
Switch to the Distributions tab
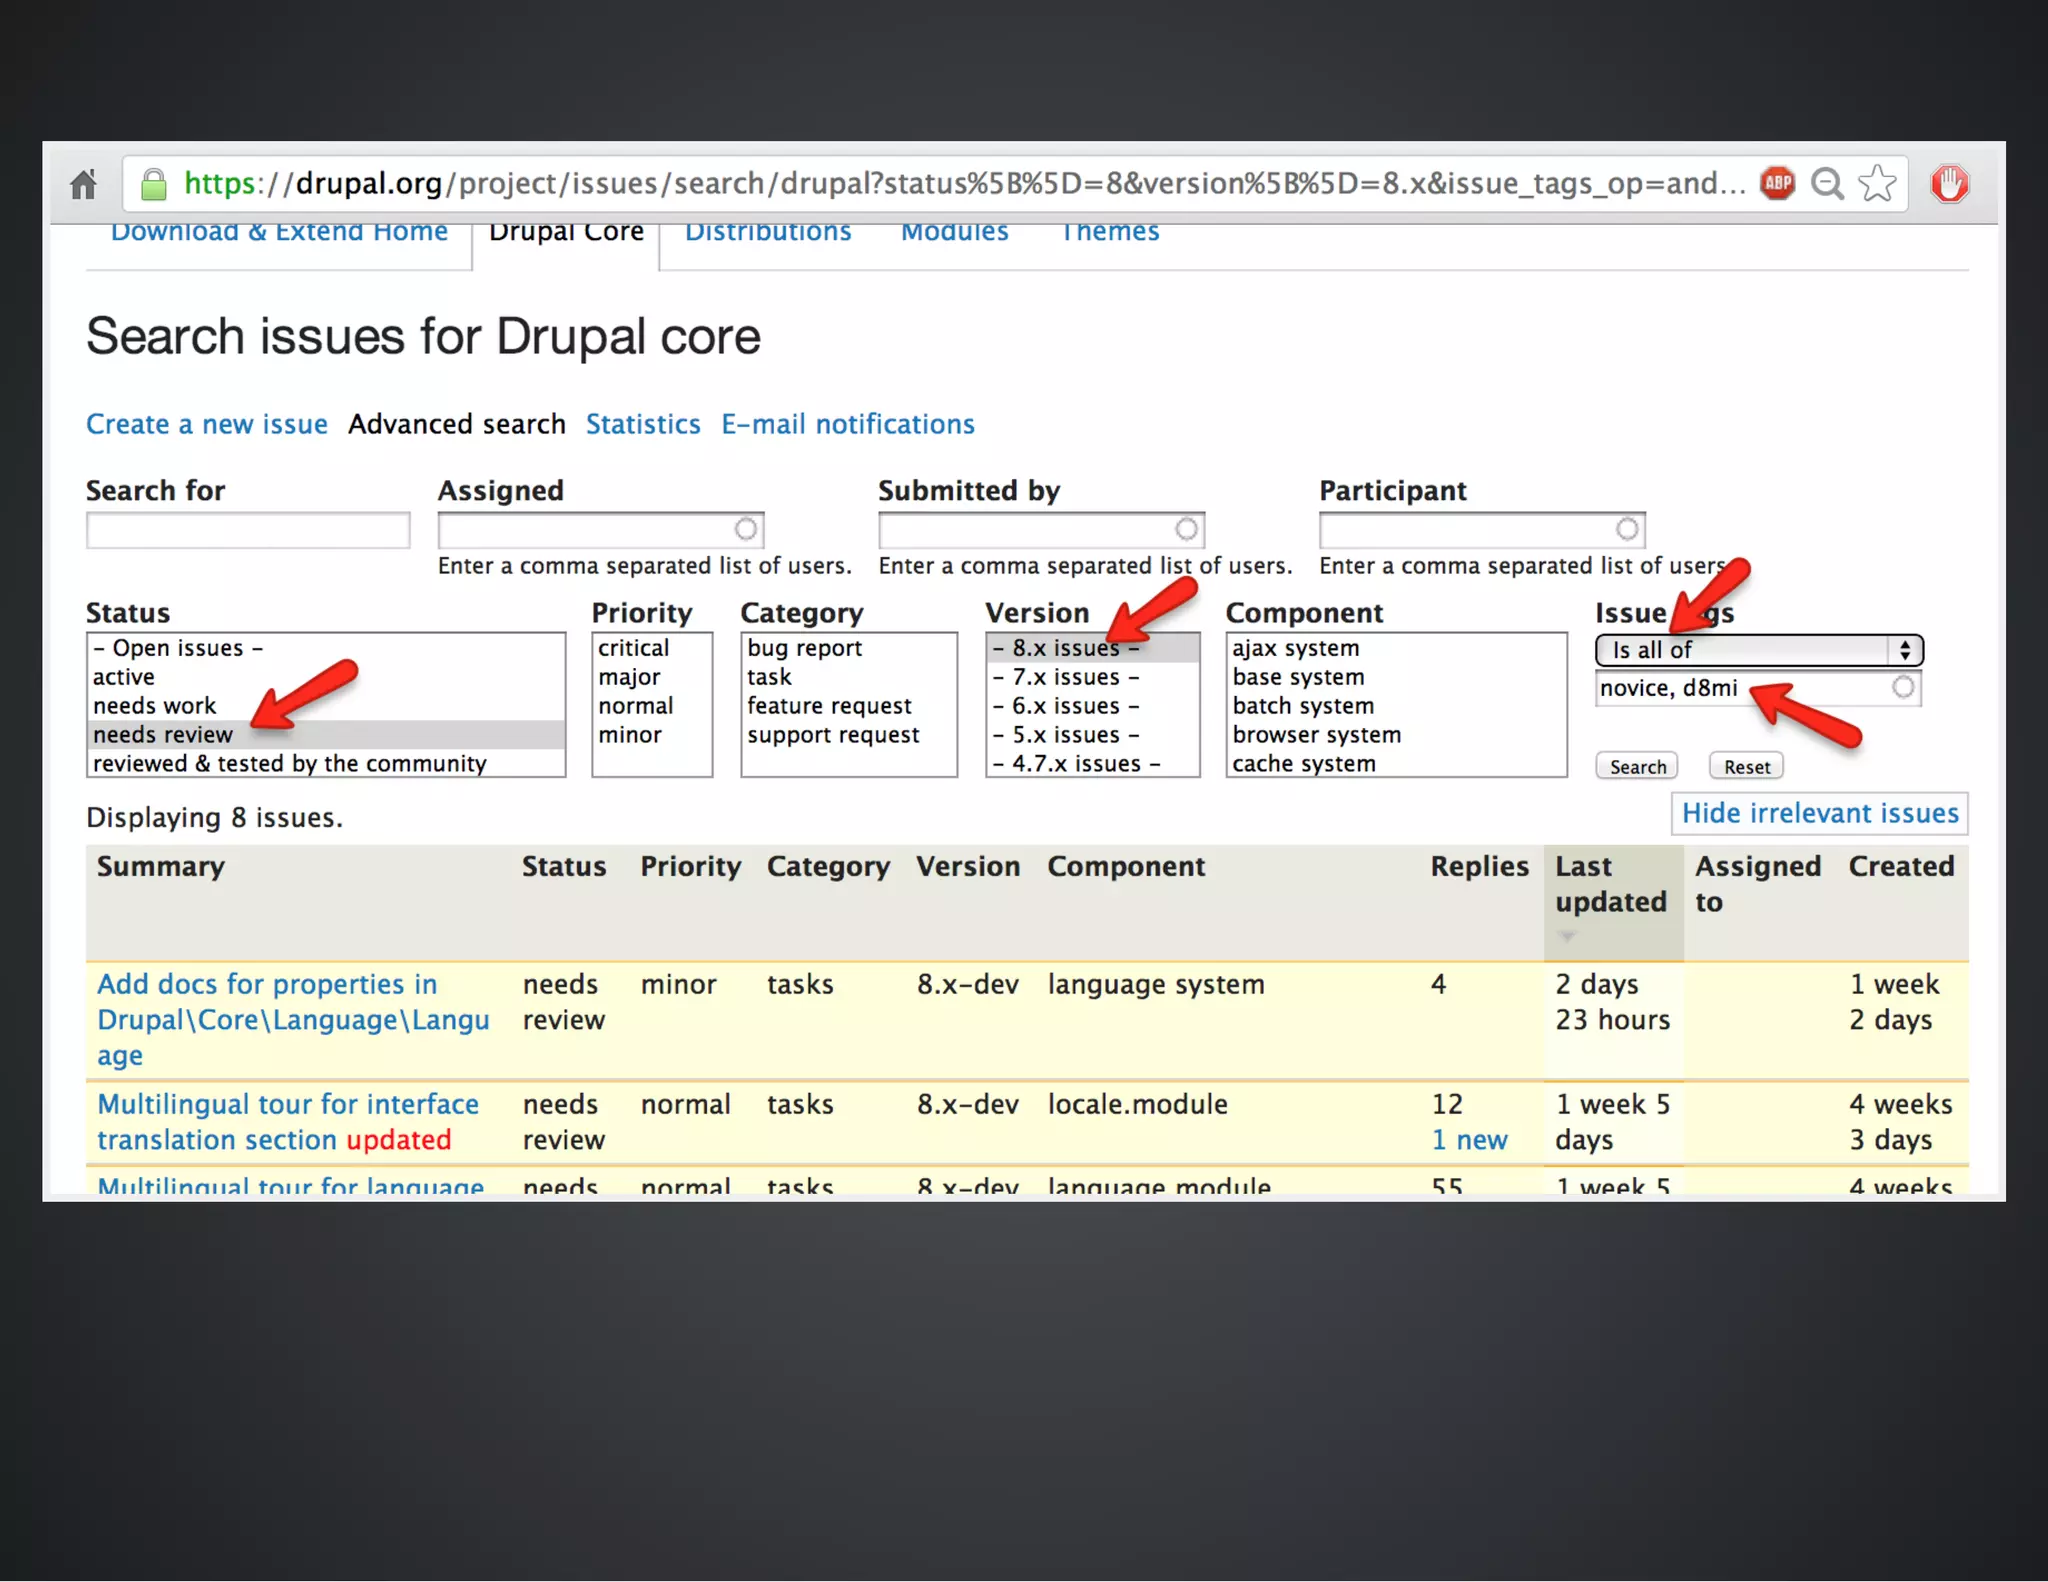click(x=768, y=234)
